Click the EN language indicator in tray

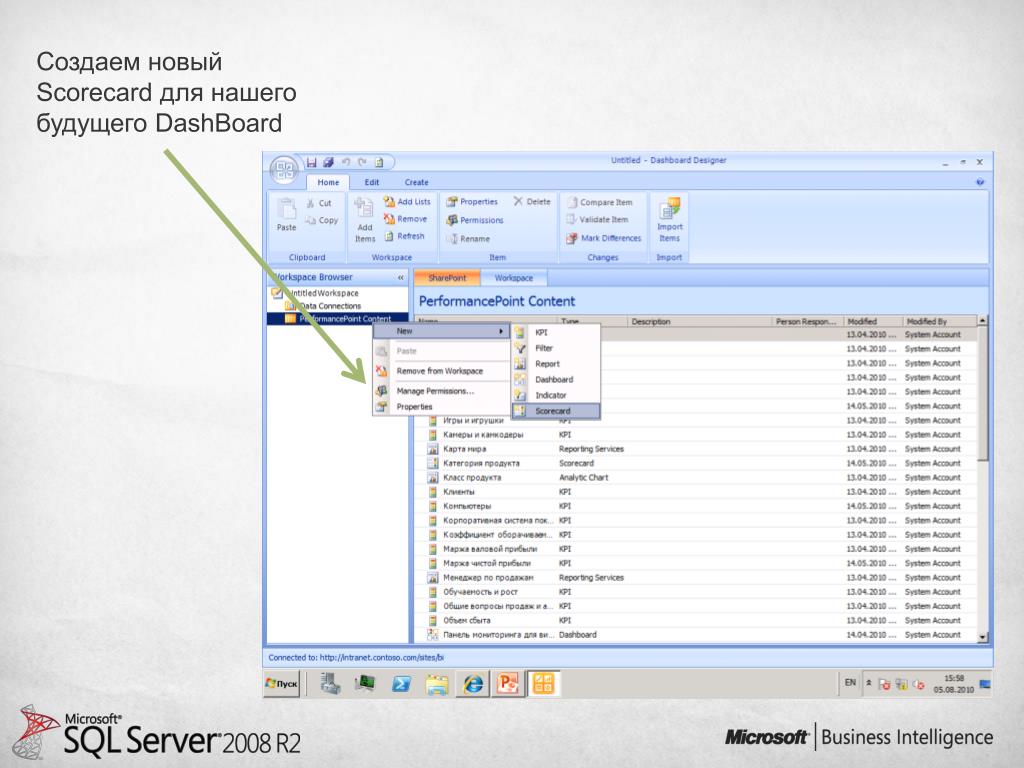pyautogui.click(x=850, y=682)
